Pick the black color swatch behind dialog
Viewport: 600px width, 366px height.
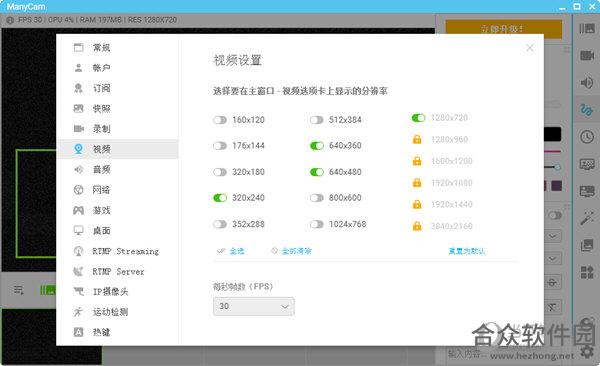pyautogui.click(x=553, y=134)
